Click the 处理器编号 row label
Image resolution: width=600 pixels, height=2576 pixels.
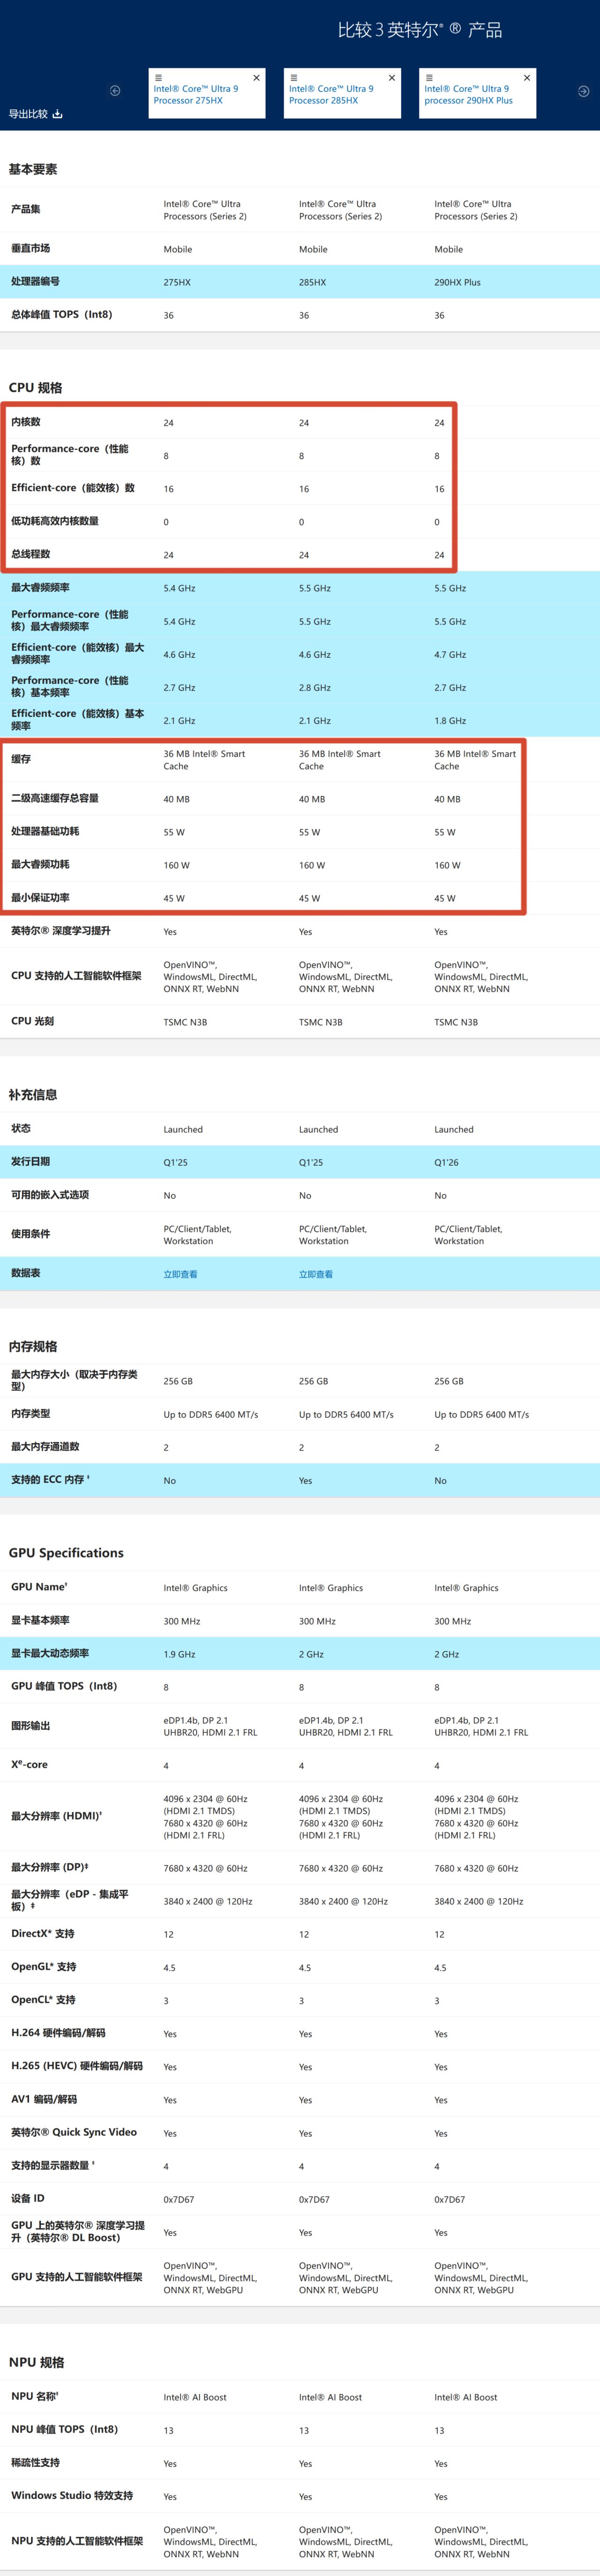[x=35, y=282]
